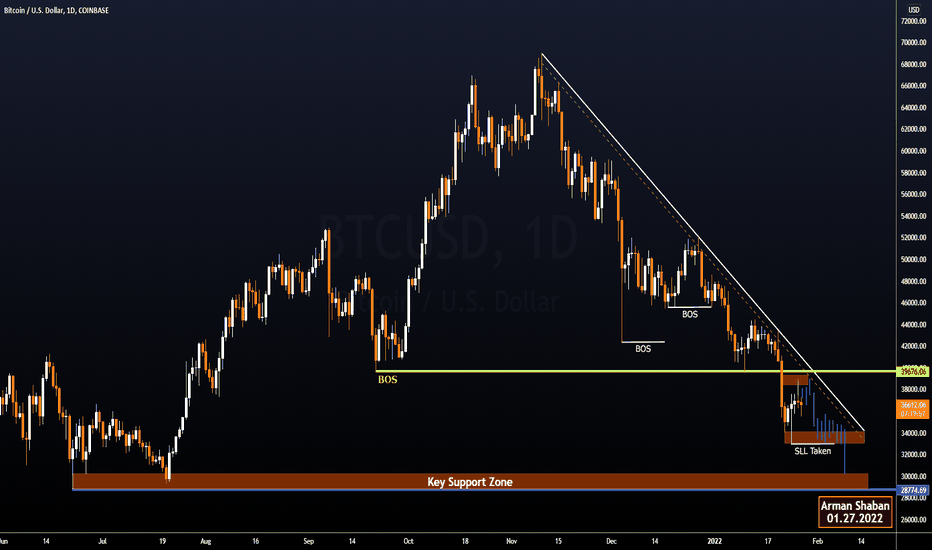Viewport: 932px width, 550px height.
Task: Click the 48000.00 price axis label
Action: pyautogui.click(x=914, y=282)
